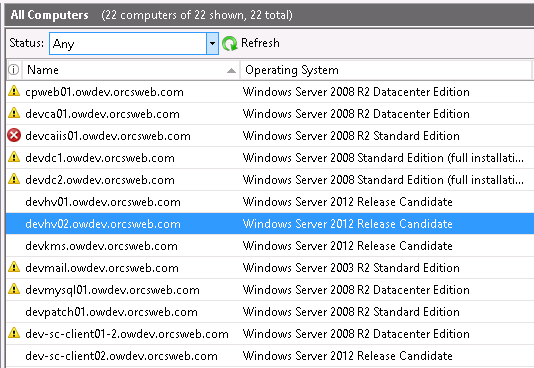Image resolution: width=534 pixels, height=368 pixels.
Task: Select computer devcaiis01.owdev.orcsweb.com
Action: point(108,136)
